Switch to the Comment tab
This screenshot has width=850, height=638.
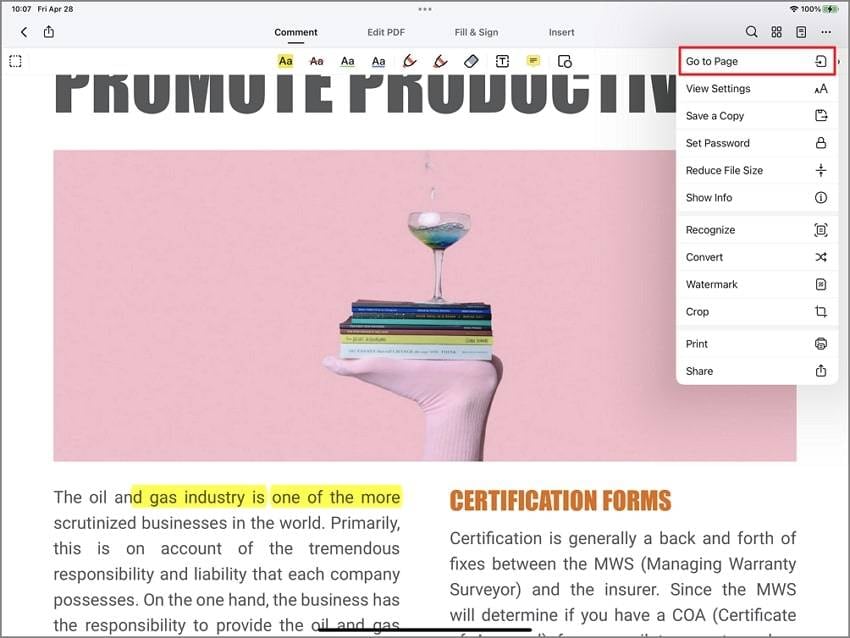[296, 32]
